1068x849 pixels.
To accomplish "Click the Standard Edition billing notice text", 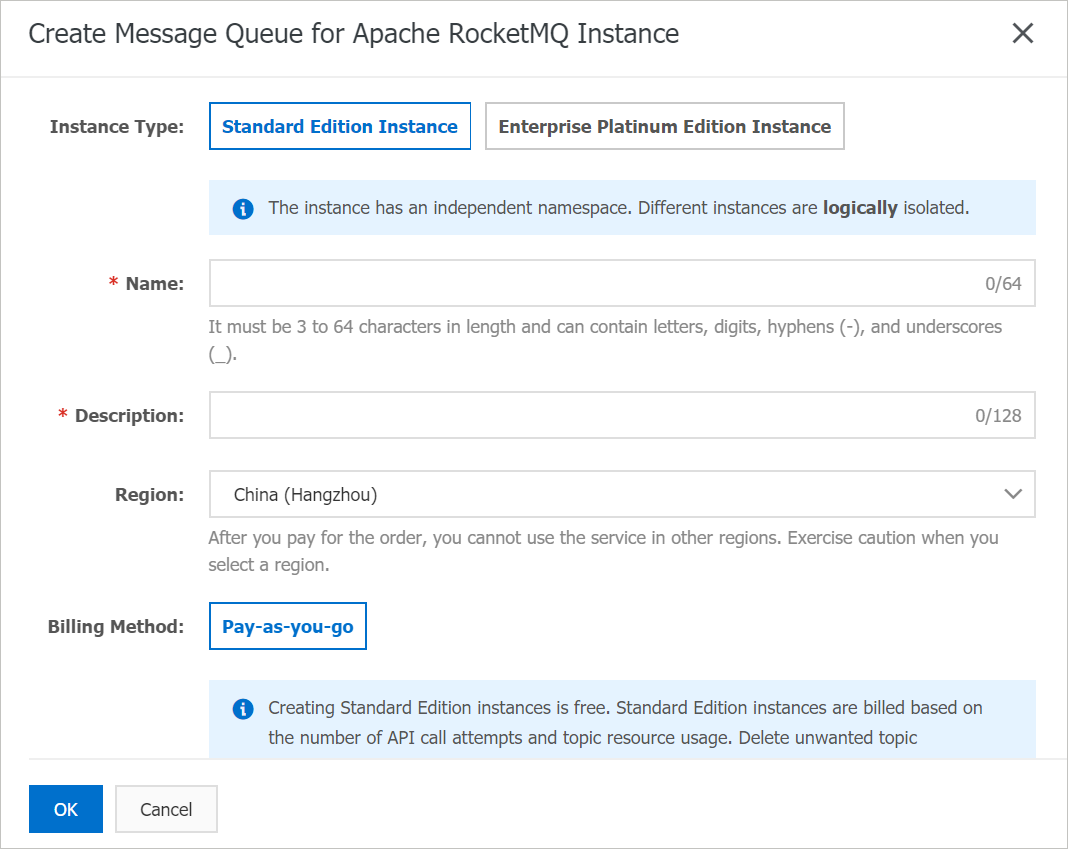I will 625,722.
